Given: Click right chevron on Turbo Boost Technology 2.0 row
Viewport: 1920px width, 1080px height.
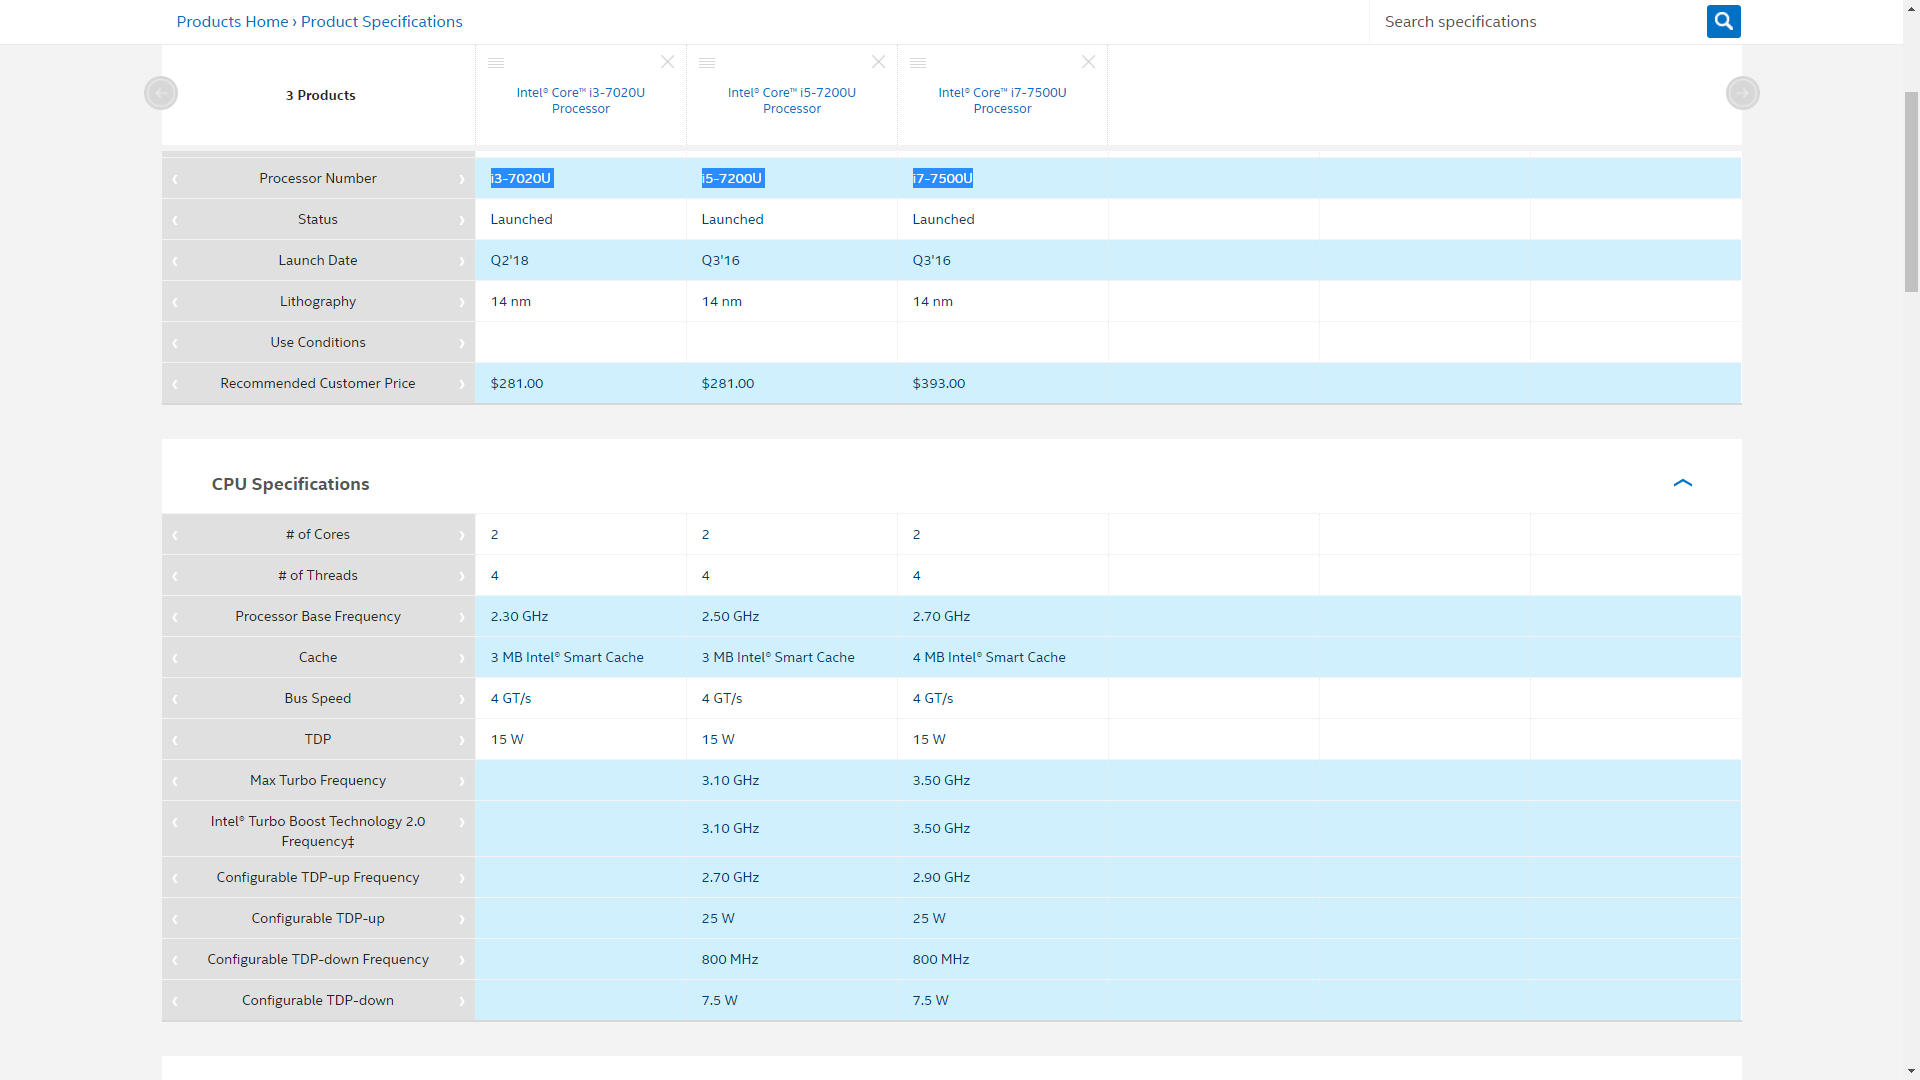Looking at the screenshot, I should [x=462, y=822].
